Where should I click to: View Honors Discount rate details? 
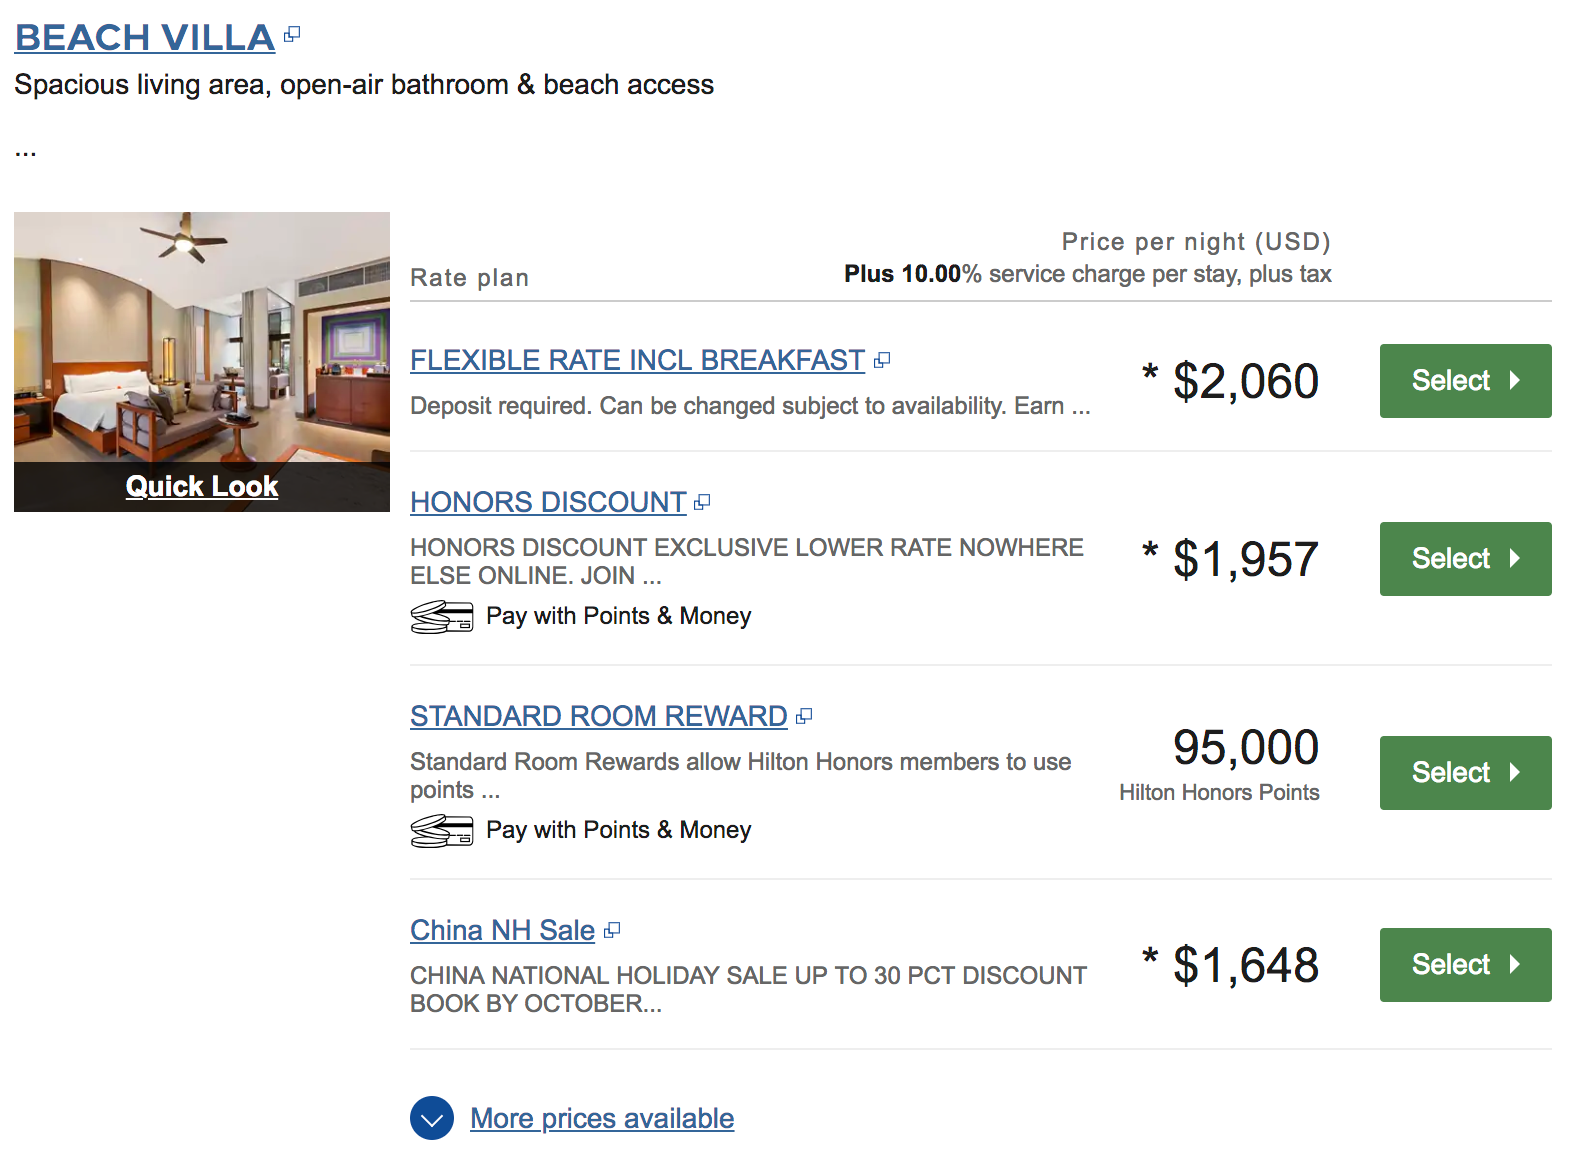tap(548, 502)
